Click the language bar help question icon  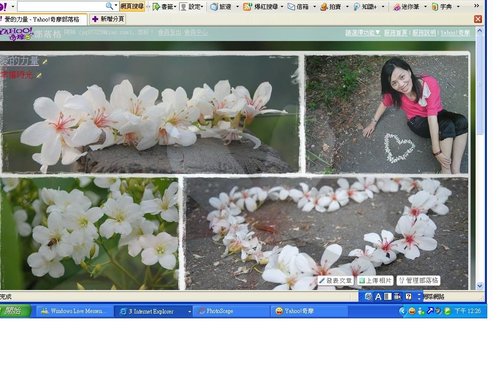[x=409, y=297]
